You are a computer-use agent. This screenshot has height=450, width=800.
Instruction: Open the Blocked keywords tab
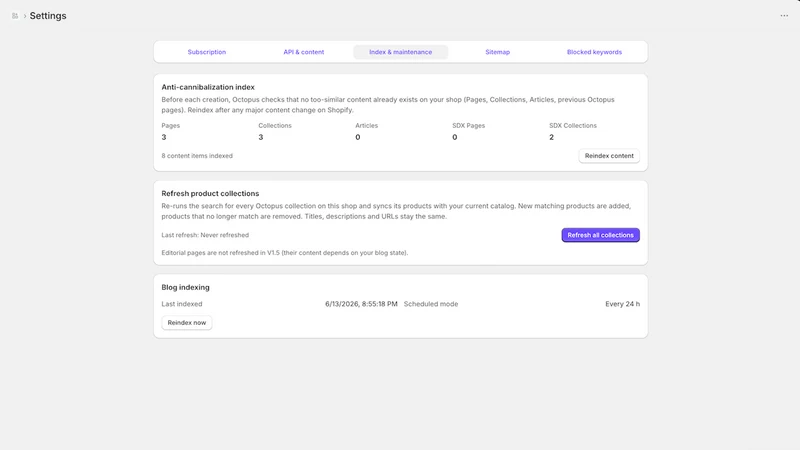[594, 52]
